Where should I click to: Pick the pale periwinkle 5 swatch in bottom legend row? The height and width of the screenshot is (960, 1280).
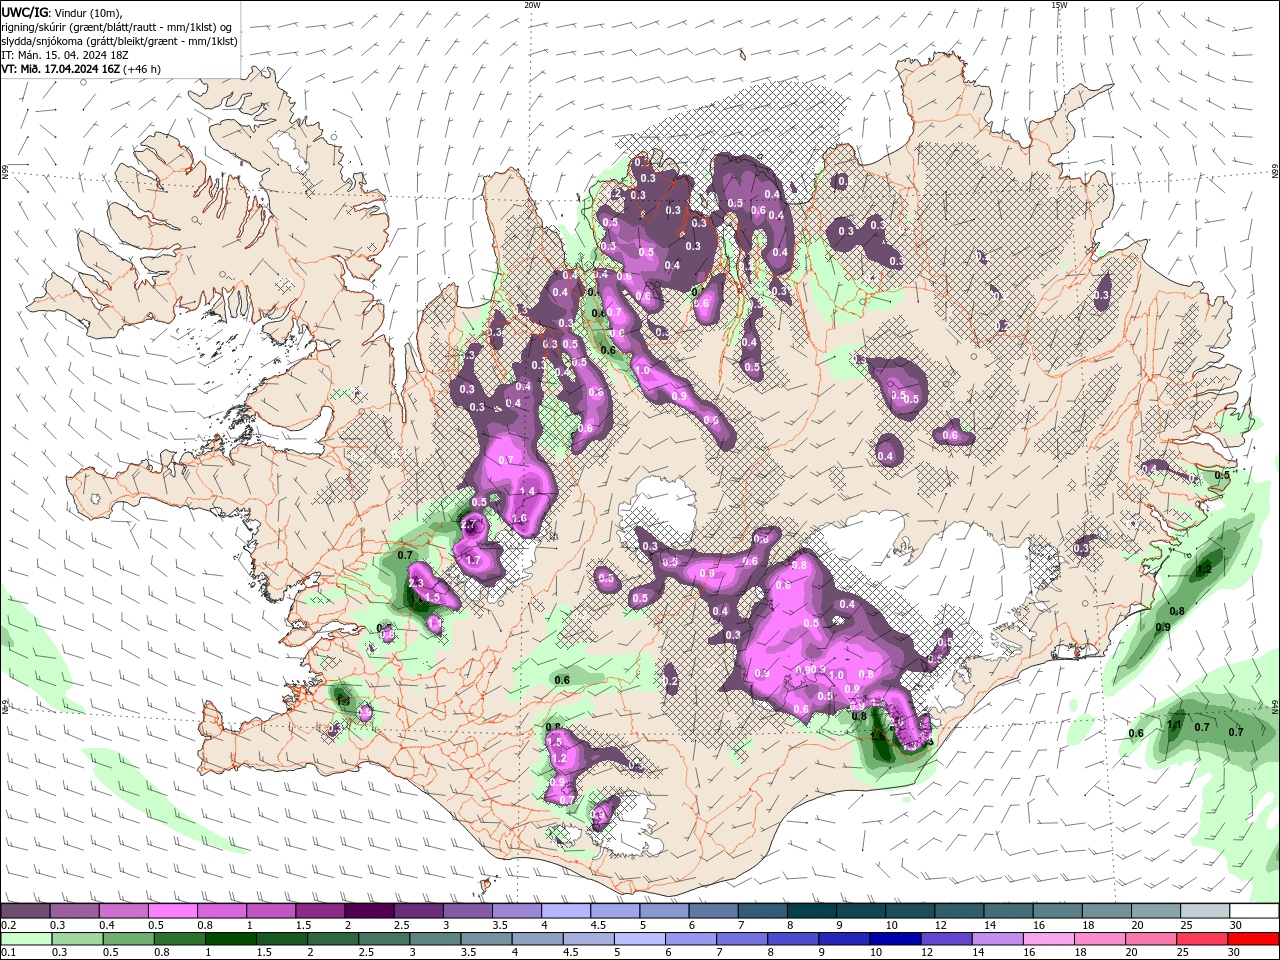[x=639, y=939]
